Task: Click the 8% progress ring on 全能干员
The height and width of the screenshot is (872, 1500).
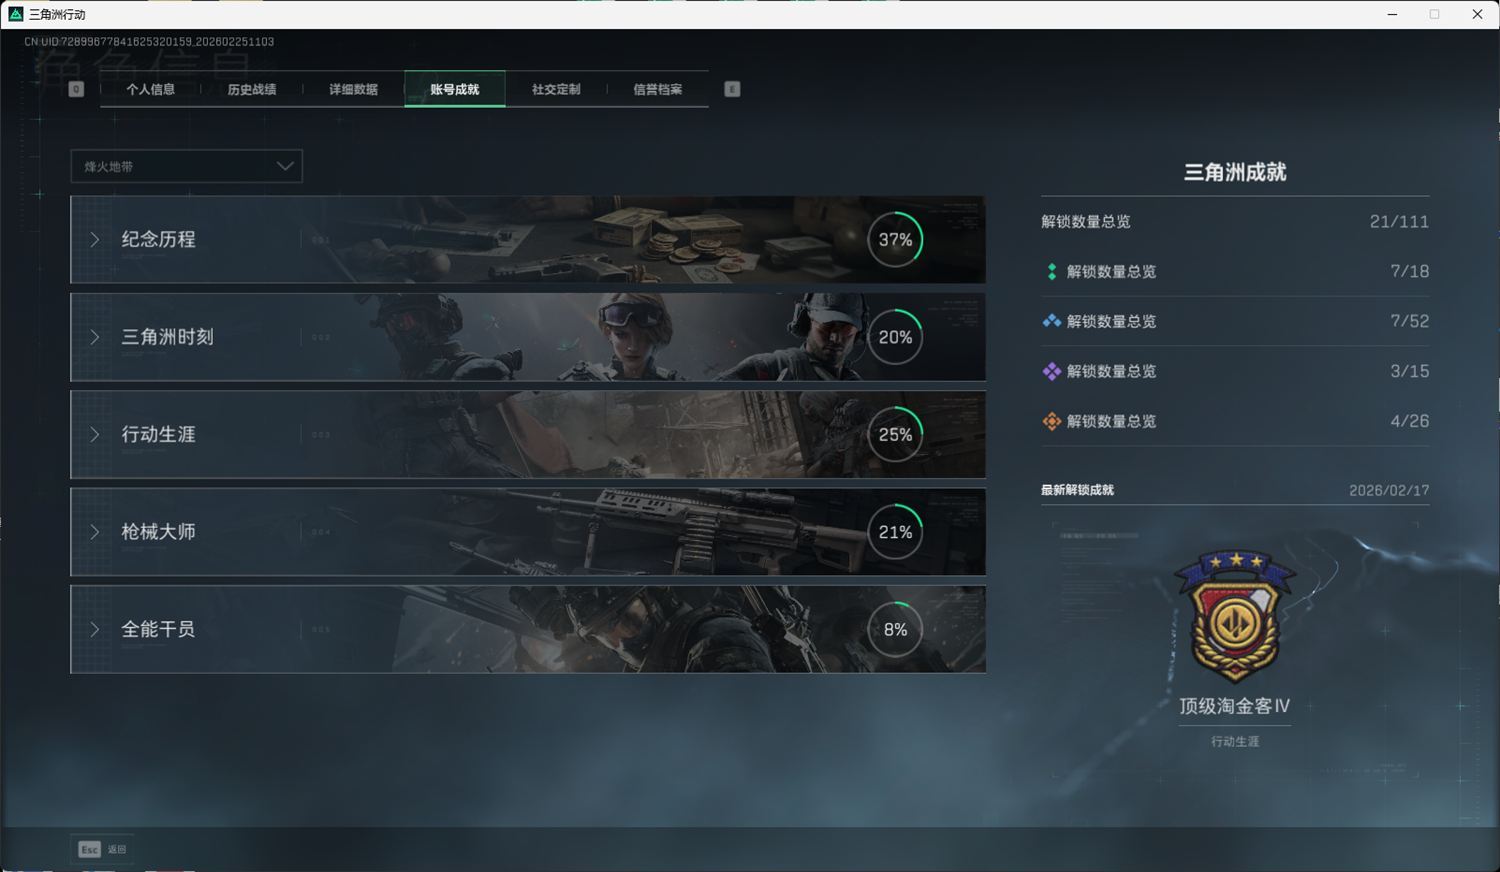Action: tap(895, 630)
